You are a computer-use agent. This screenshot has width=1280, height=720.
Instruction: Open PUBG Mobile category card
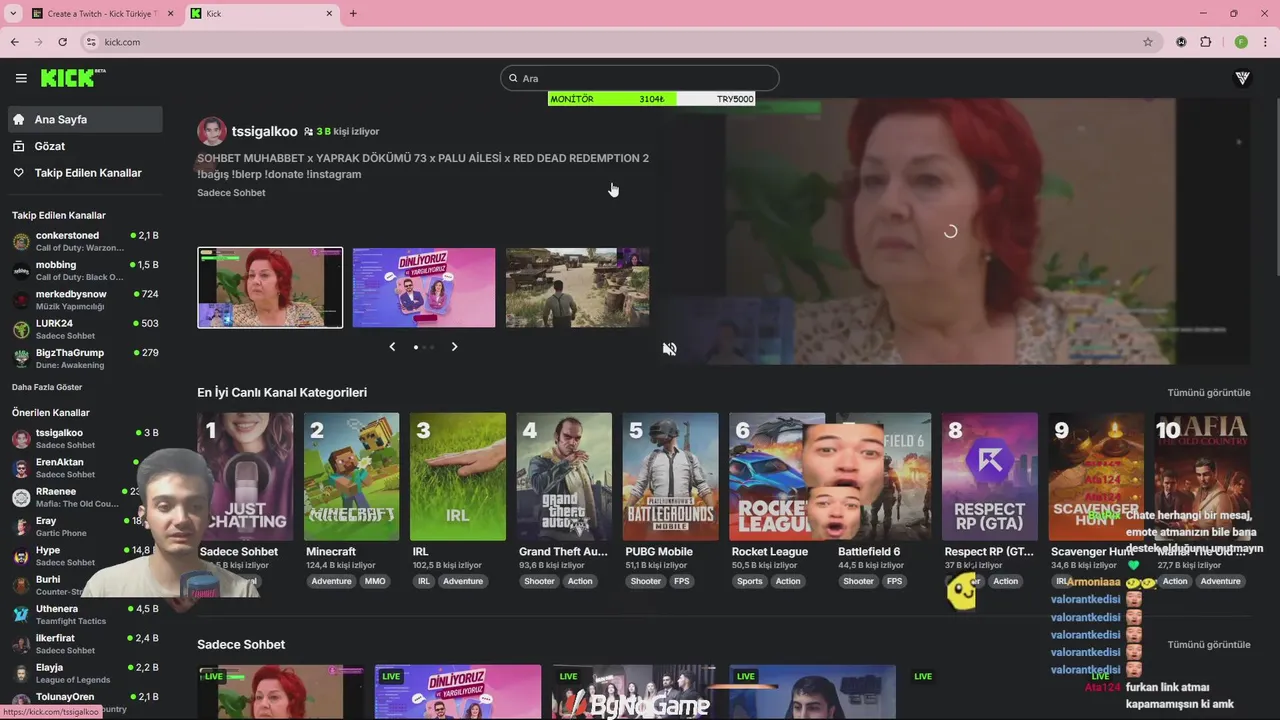coord(670,477)
